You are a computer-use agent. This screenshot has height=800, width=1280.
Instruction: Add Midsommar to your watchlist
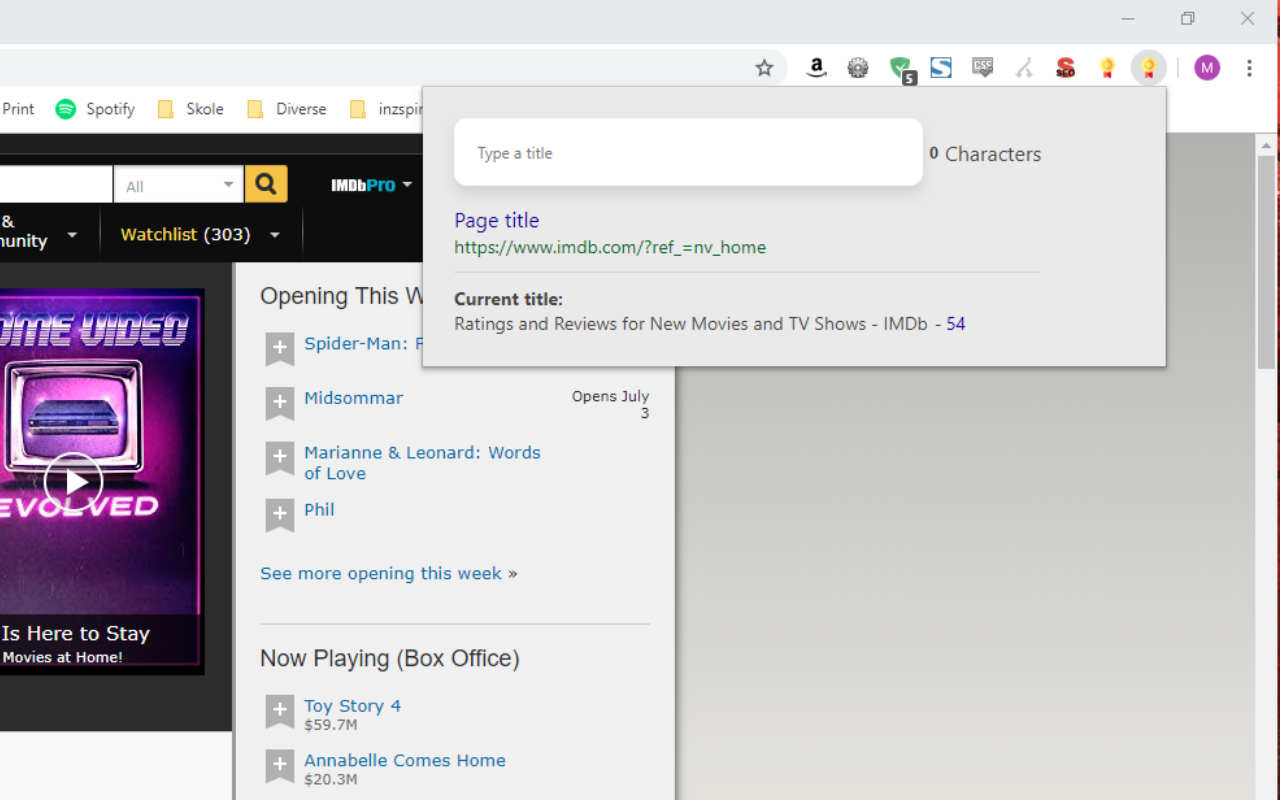click(x=279, y=403)
